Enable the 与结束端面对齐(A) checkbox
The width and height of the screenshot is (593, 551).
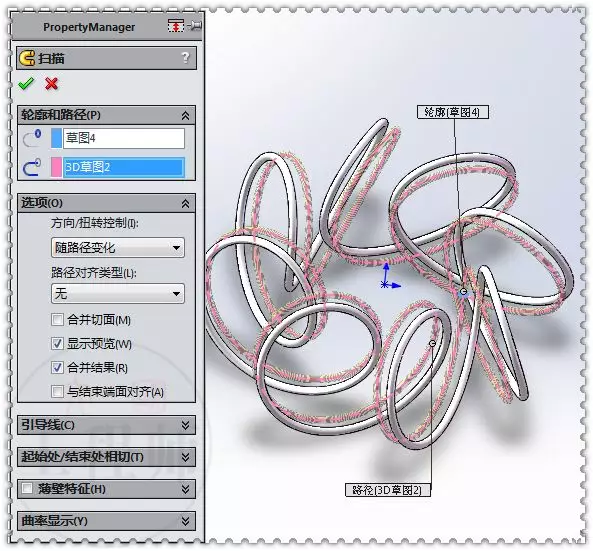[x=57, y=391]
